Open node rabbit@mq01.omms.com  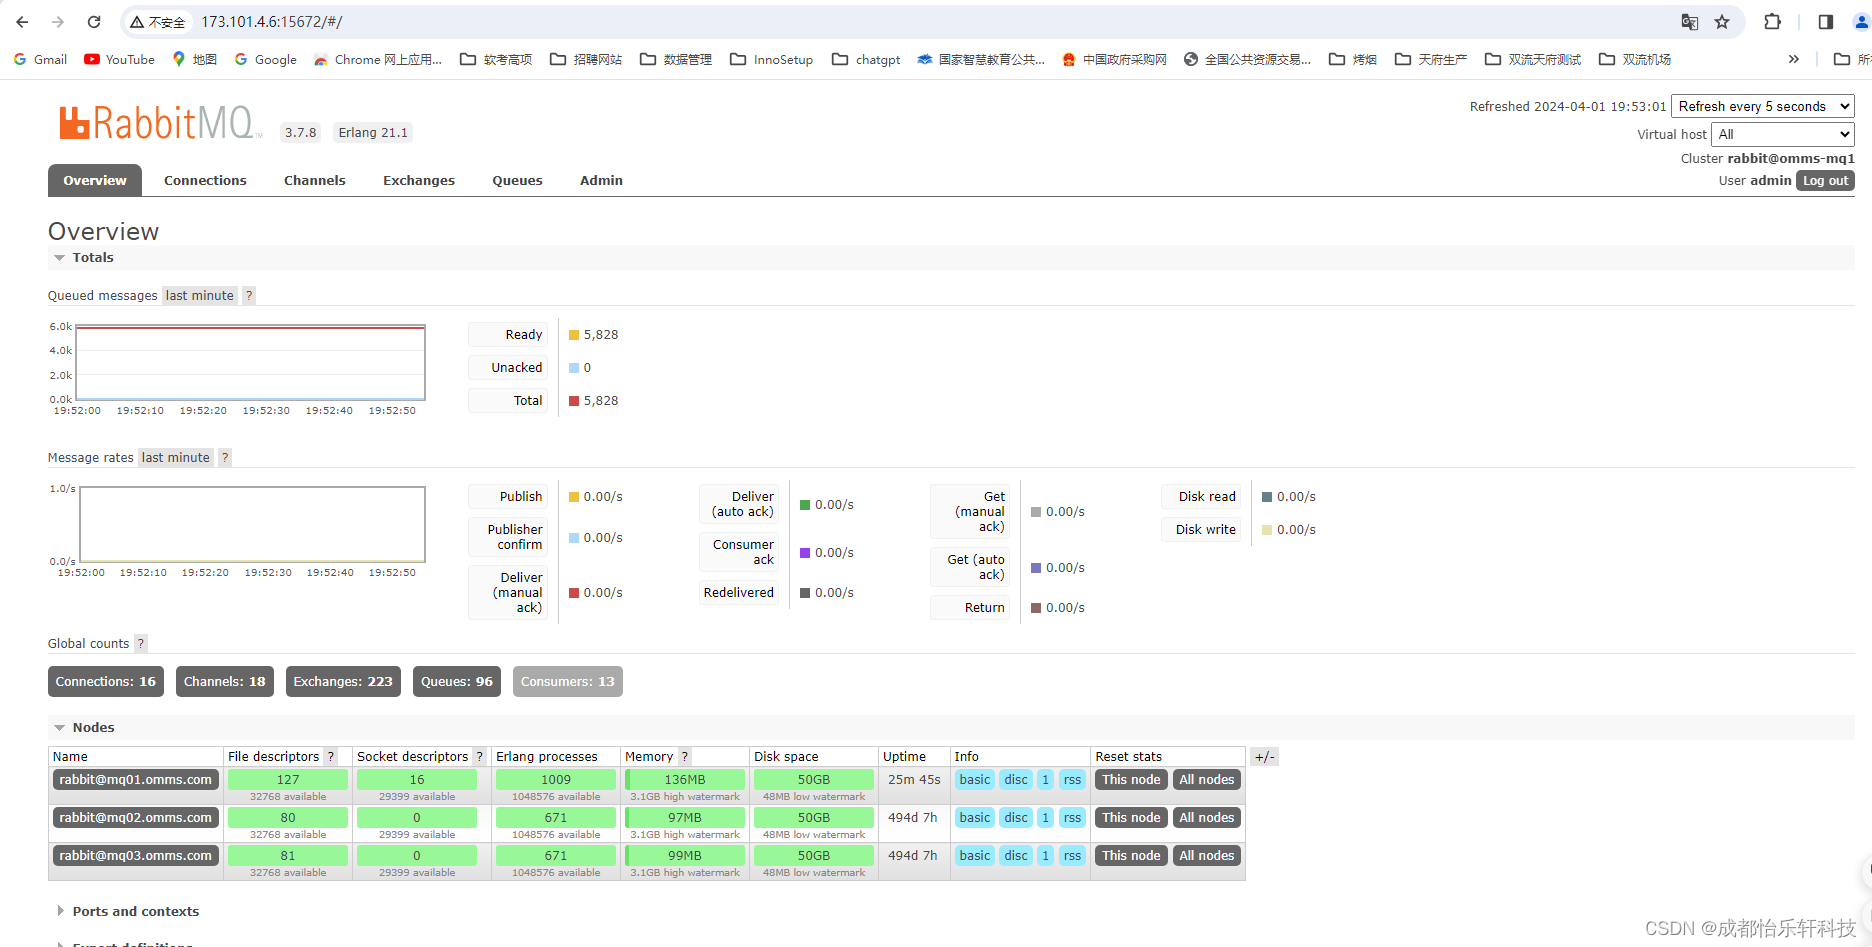point(135,779)
